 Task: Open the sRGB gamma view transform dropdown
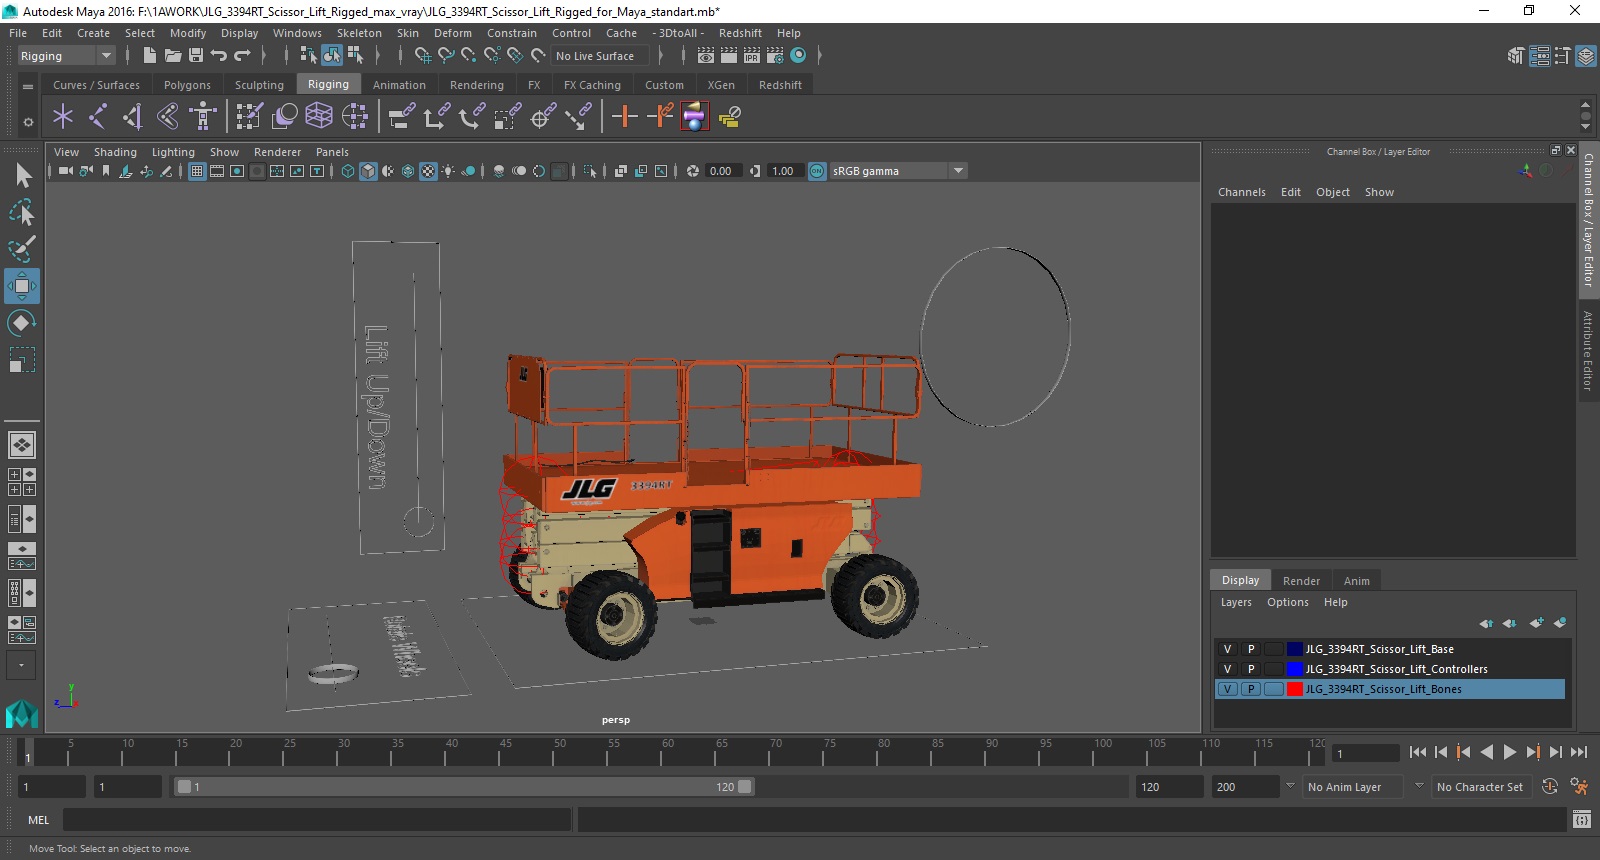898,171
